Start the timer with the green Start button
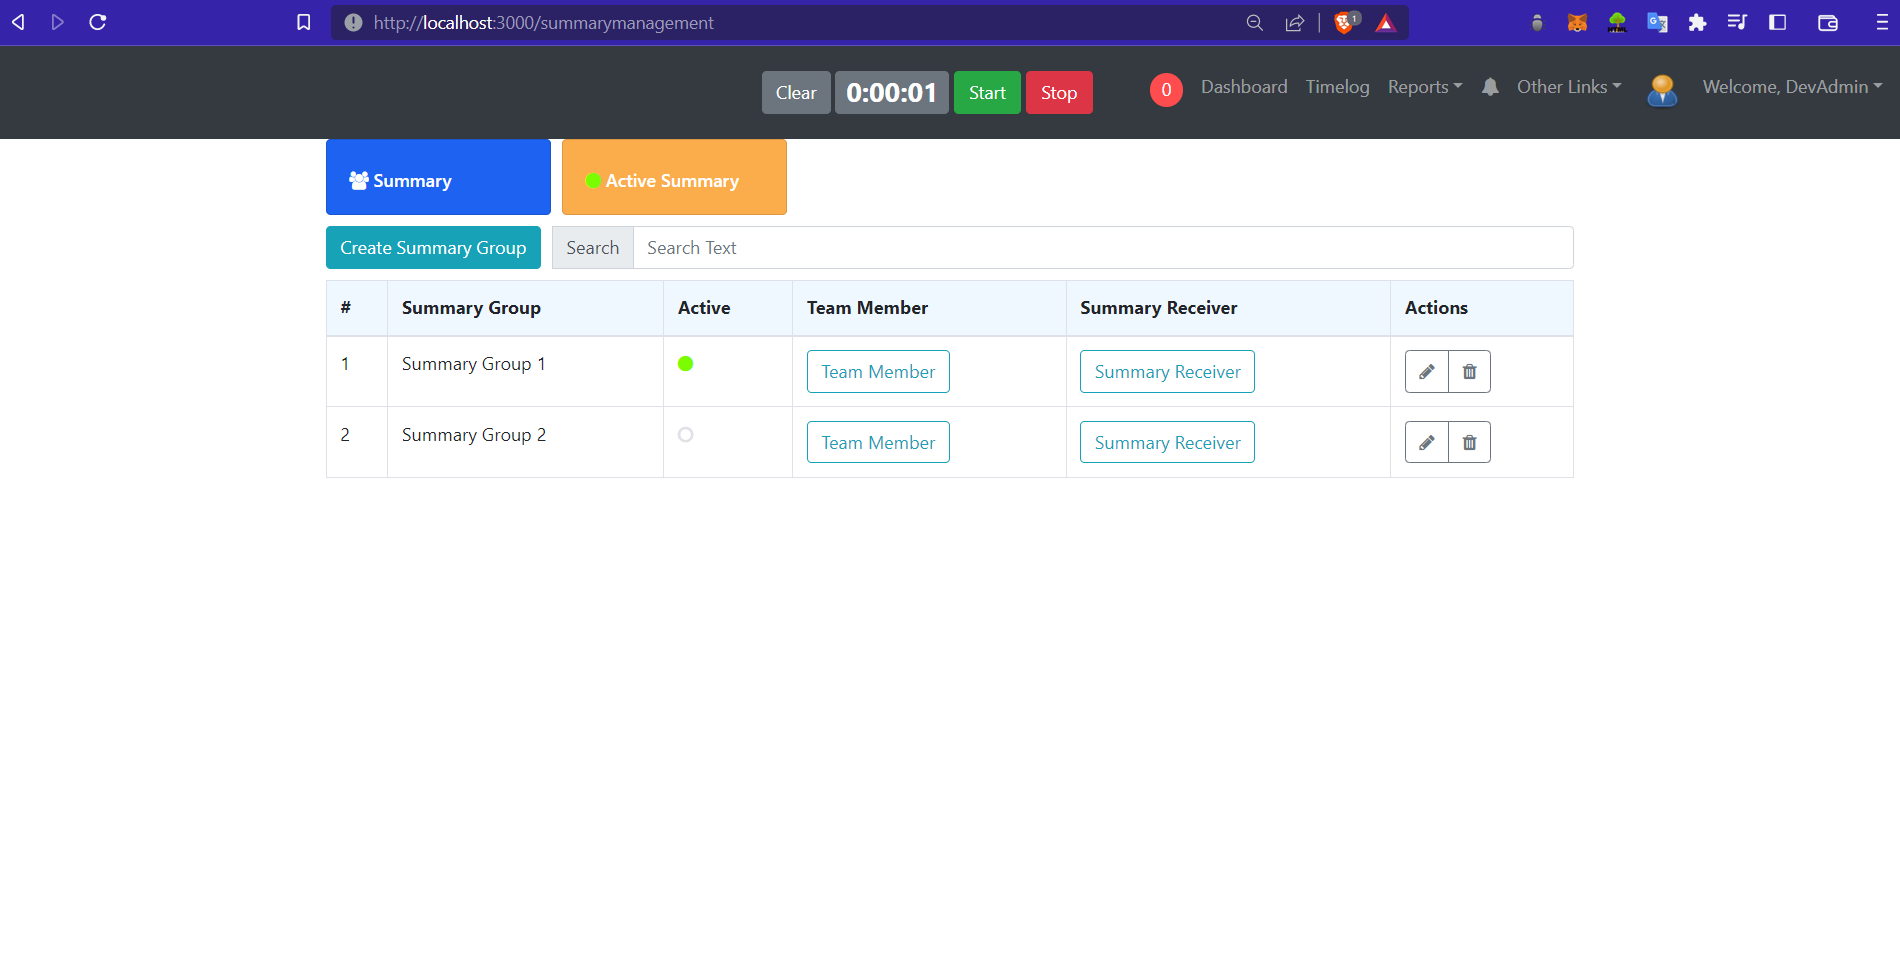Screen dimensions: 1900x962 coord(987,93)
